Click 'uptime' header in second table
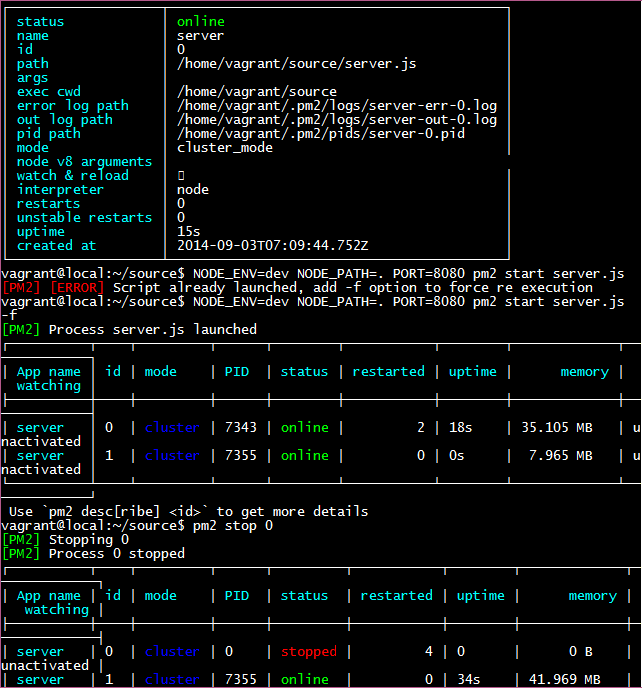Image resolution: width=642 pixels, height=688 pixels. [481, 596]
